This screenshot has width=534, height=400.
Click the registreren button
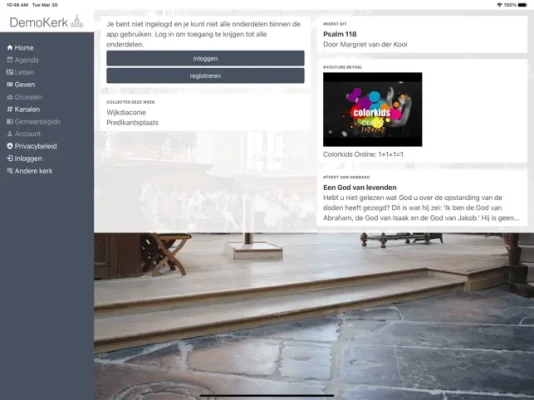point(205,76)
